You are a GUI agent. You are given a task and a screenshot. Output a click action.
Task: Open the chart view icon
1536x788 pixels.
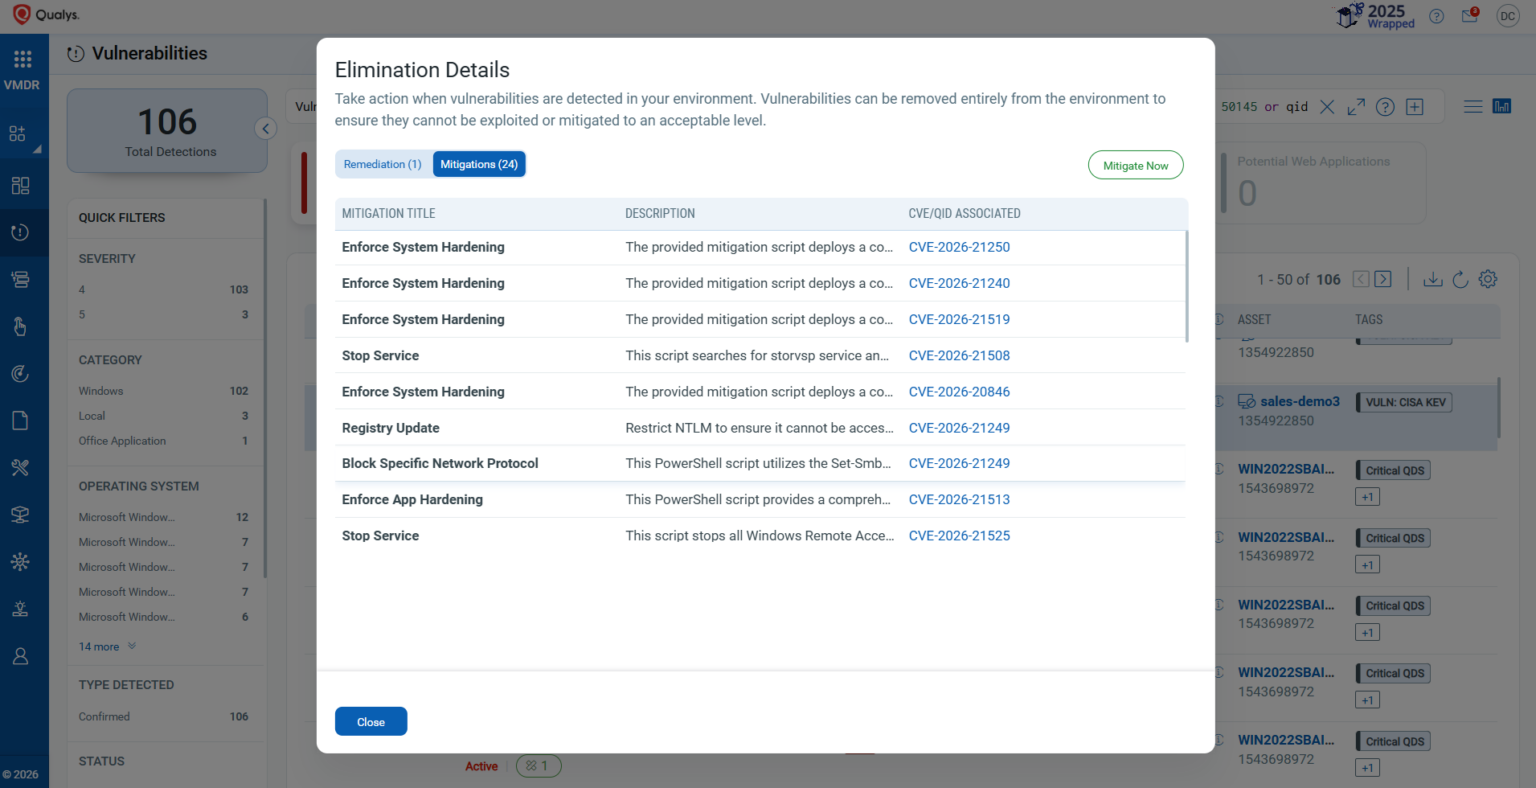pos(1502,106)
